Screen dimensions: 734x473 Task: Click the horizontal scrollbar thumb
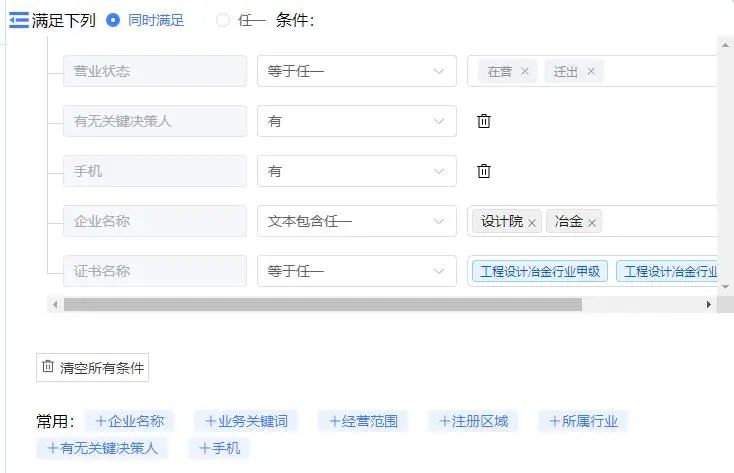click(323, 304)
